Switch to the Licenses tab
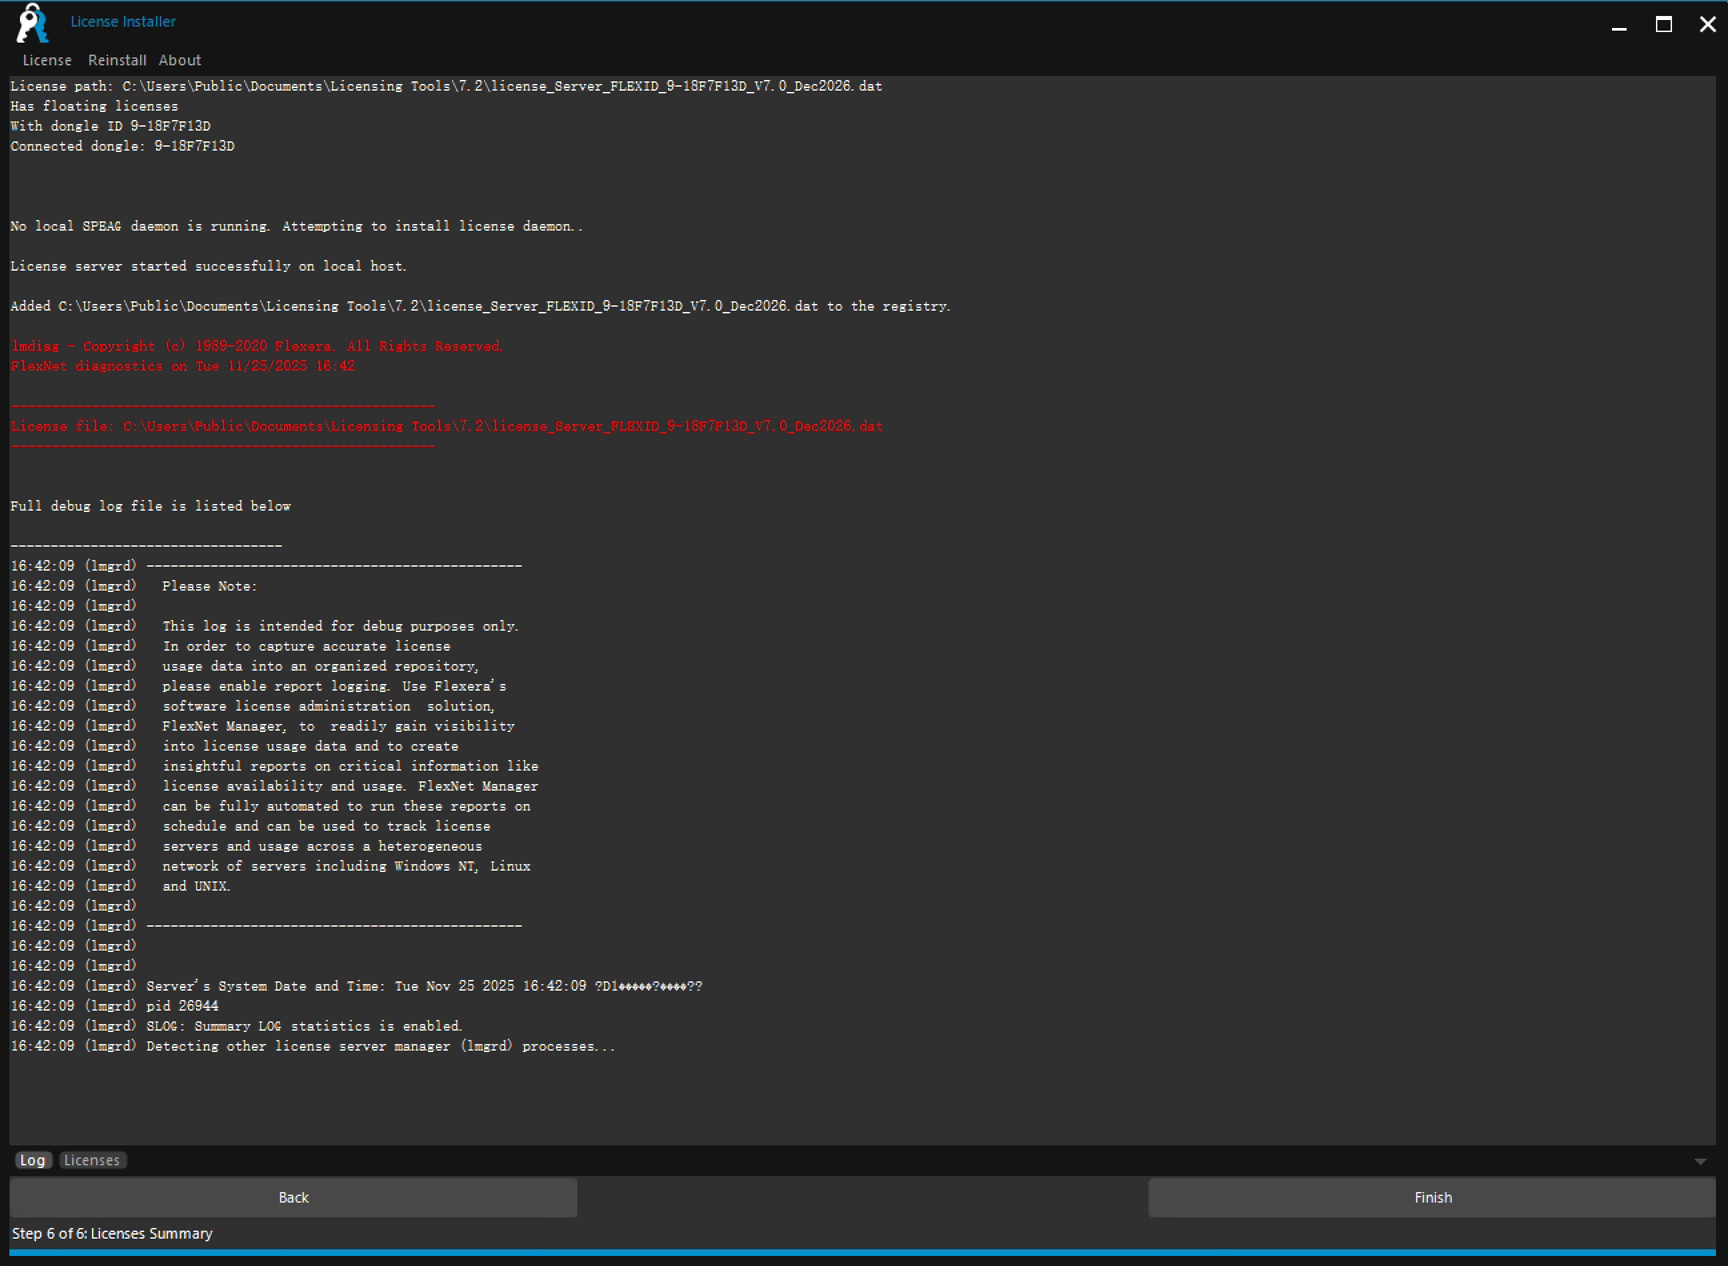This screenshot has width=1728, height=1266. [x=92, y=1160]
